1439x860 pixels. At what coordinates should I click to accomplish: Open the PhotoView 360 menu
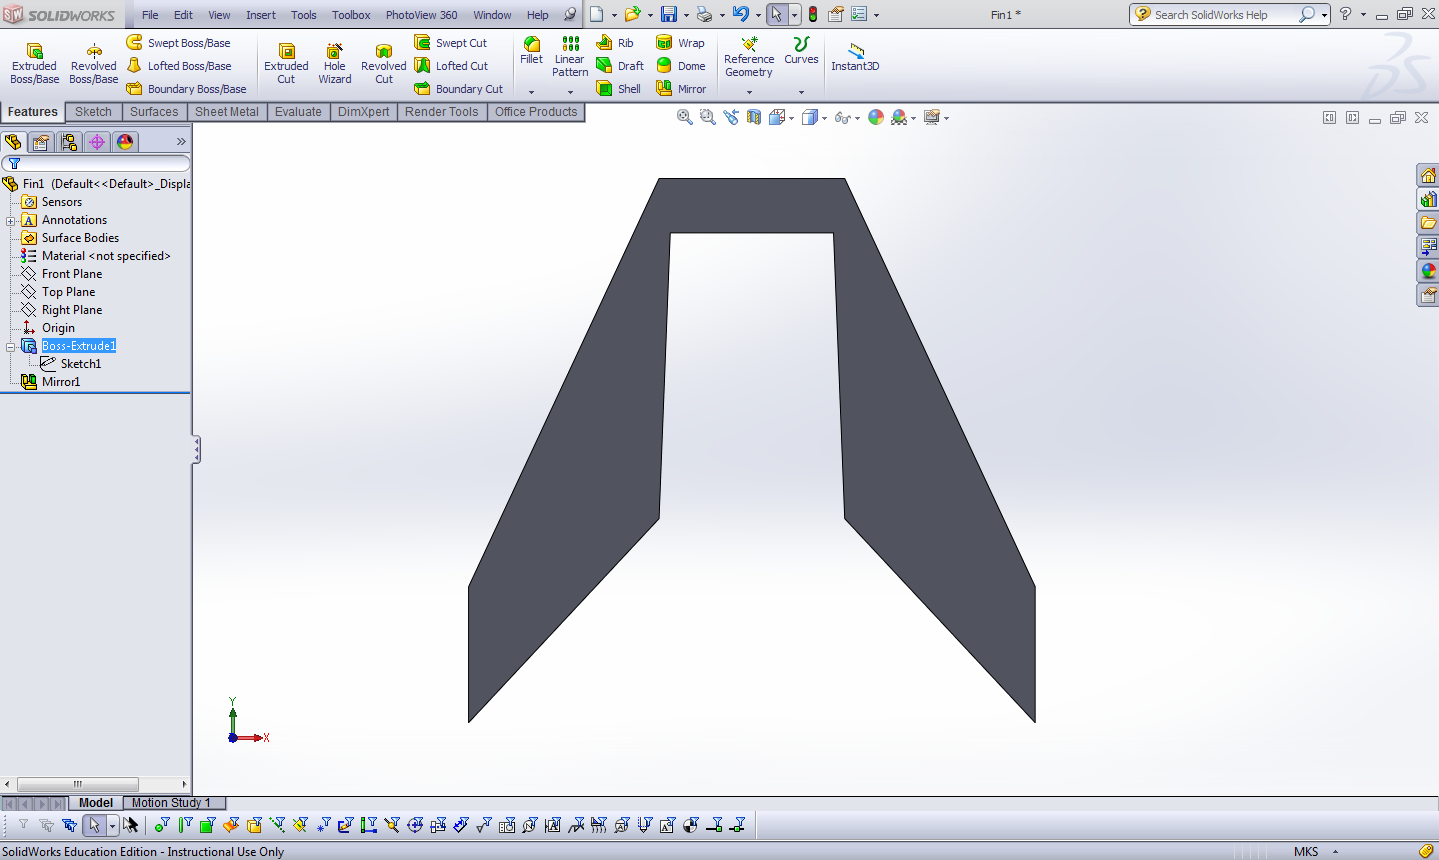tap(421, 15)
